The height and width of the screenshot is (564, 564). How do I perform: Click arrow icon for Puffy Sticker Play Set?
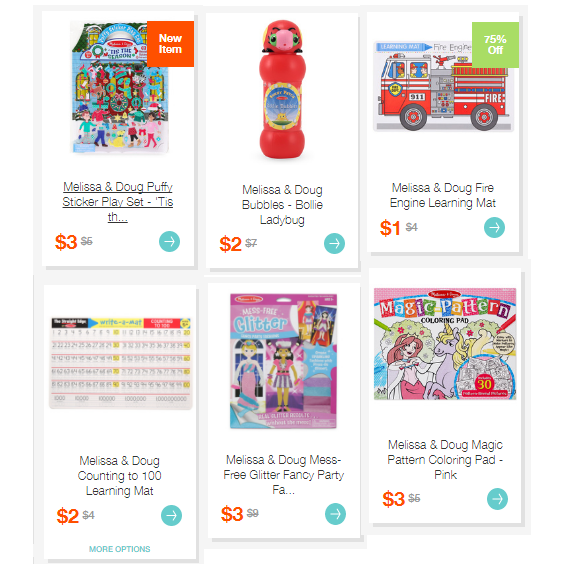[169, 241]
